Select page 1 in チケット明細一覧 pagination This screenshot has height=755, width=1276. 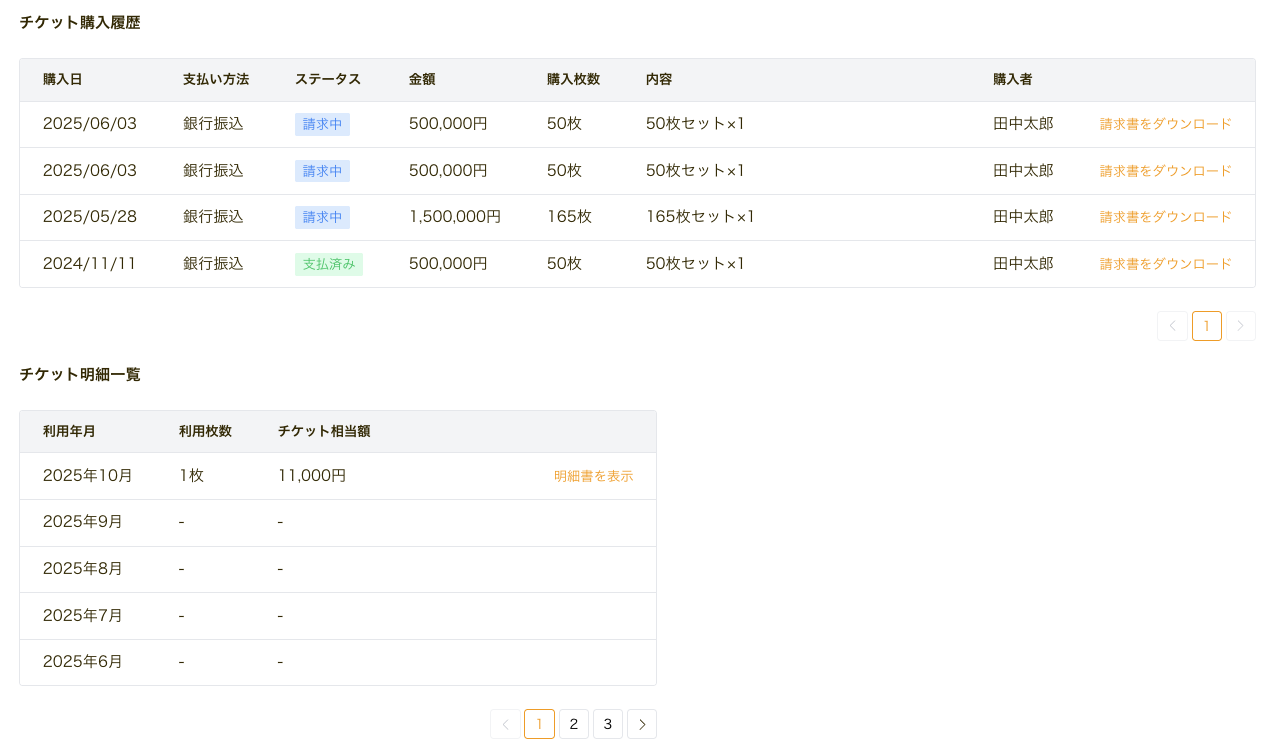click(539, 724)
